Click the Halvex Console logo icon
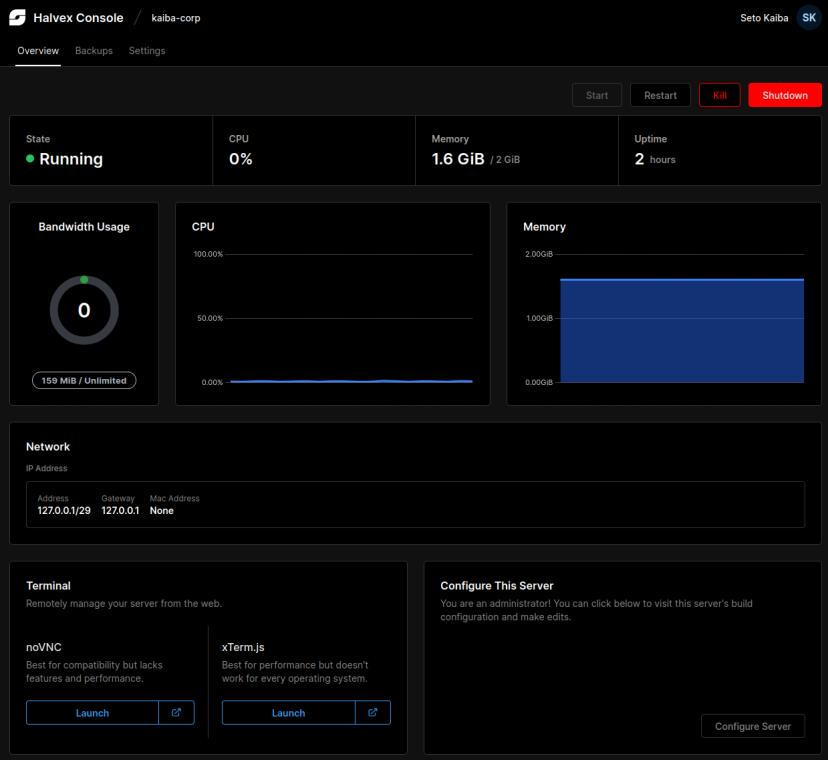The width and height of the screenshot is (828, 760). click(x=17, y=17)
